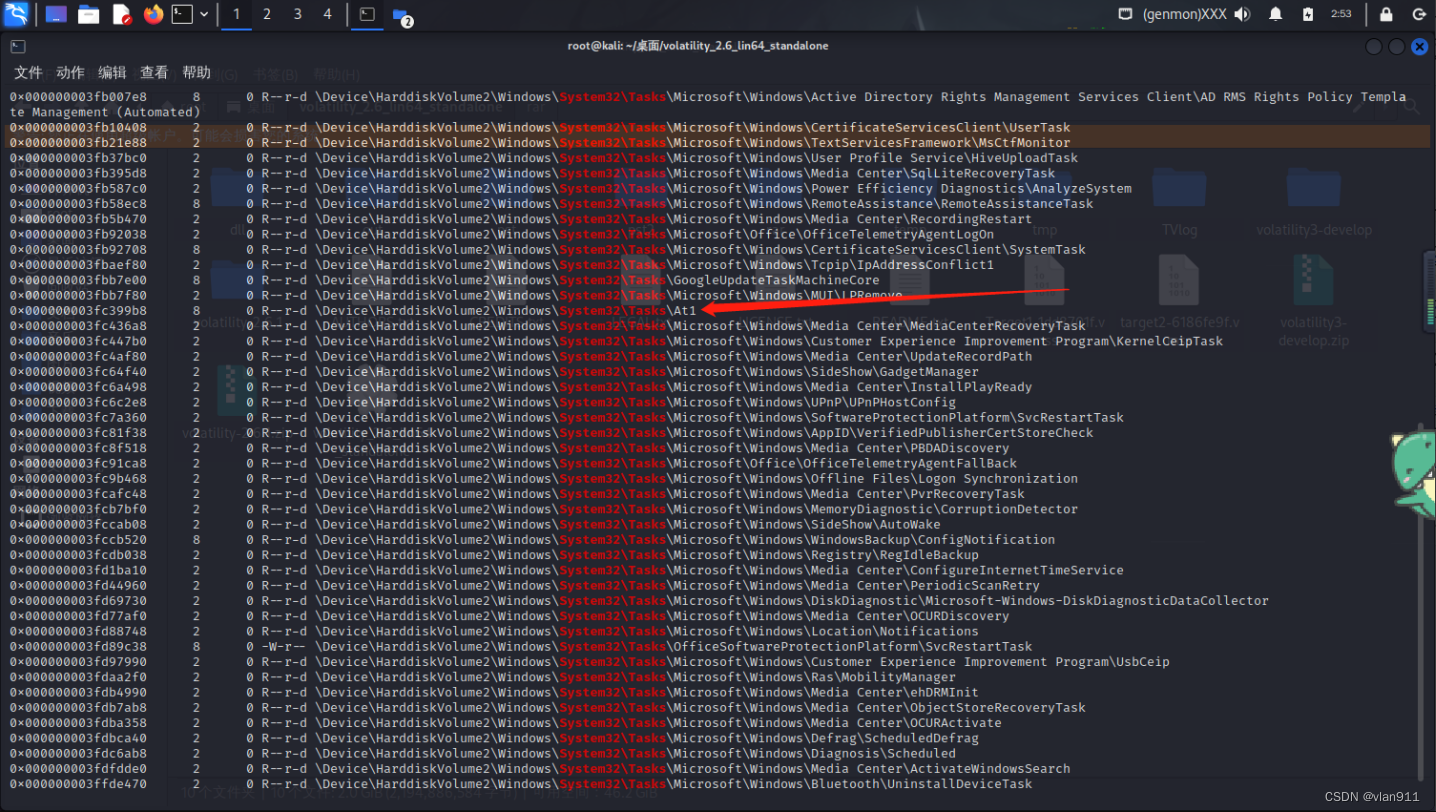This screenshot has height=812, width=1436.
Task: Click the network connection tray icon
Action: point(1125,14)
